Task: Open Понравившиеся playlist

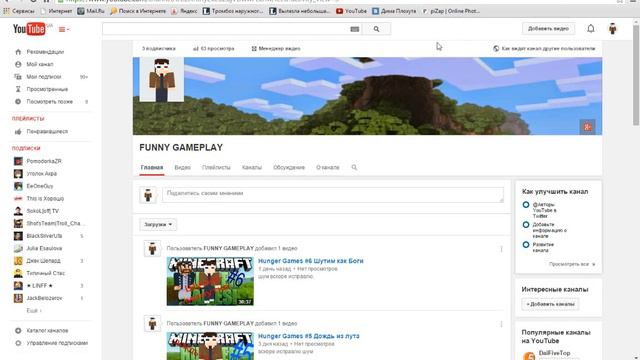Action: tap(47, 131)
